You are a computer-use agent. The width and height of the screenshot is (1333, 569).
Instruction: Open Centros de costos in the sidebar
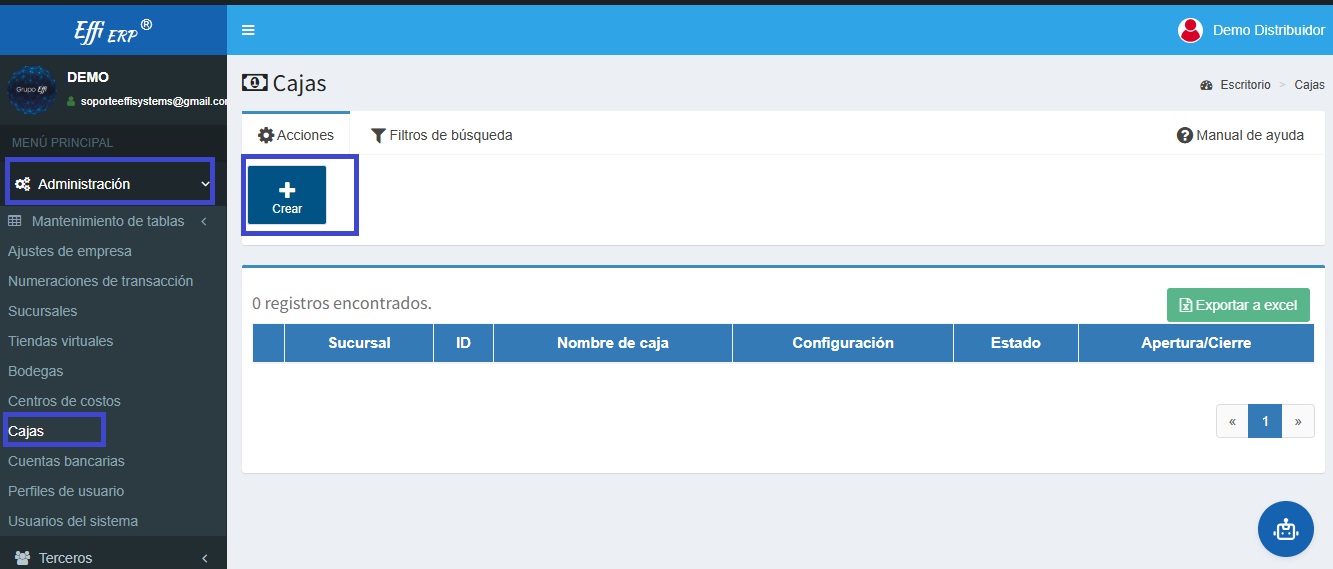64,401
